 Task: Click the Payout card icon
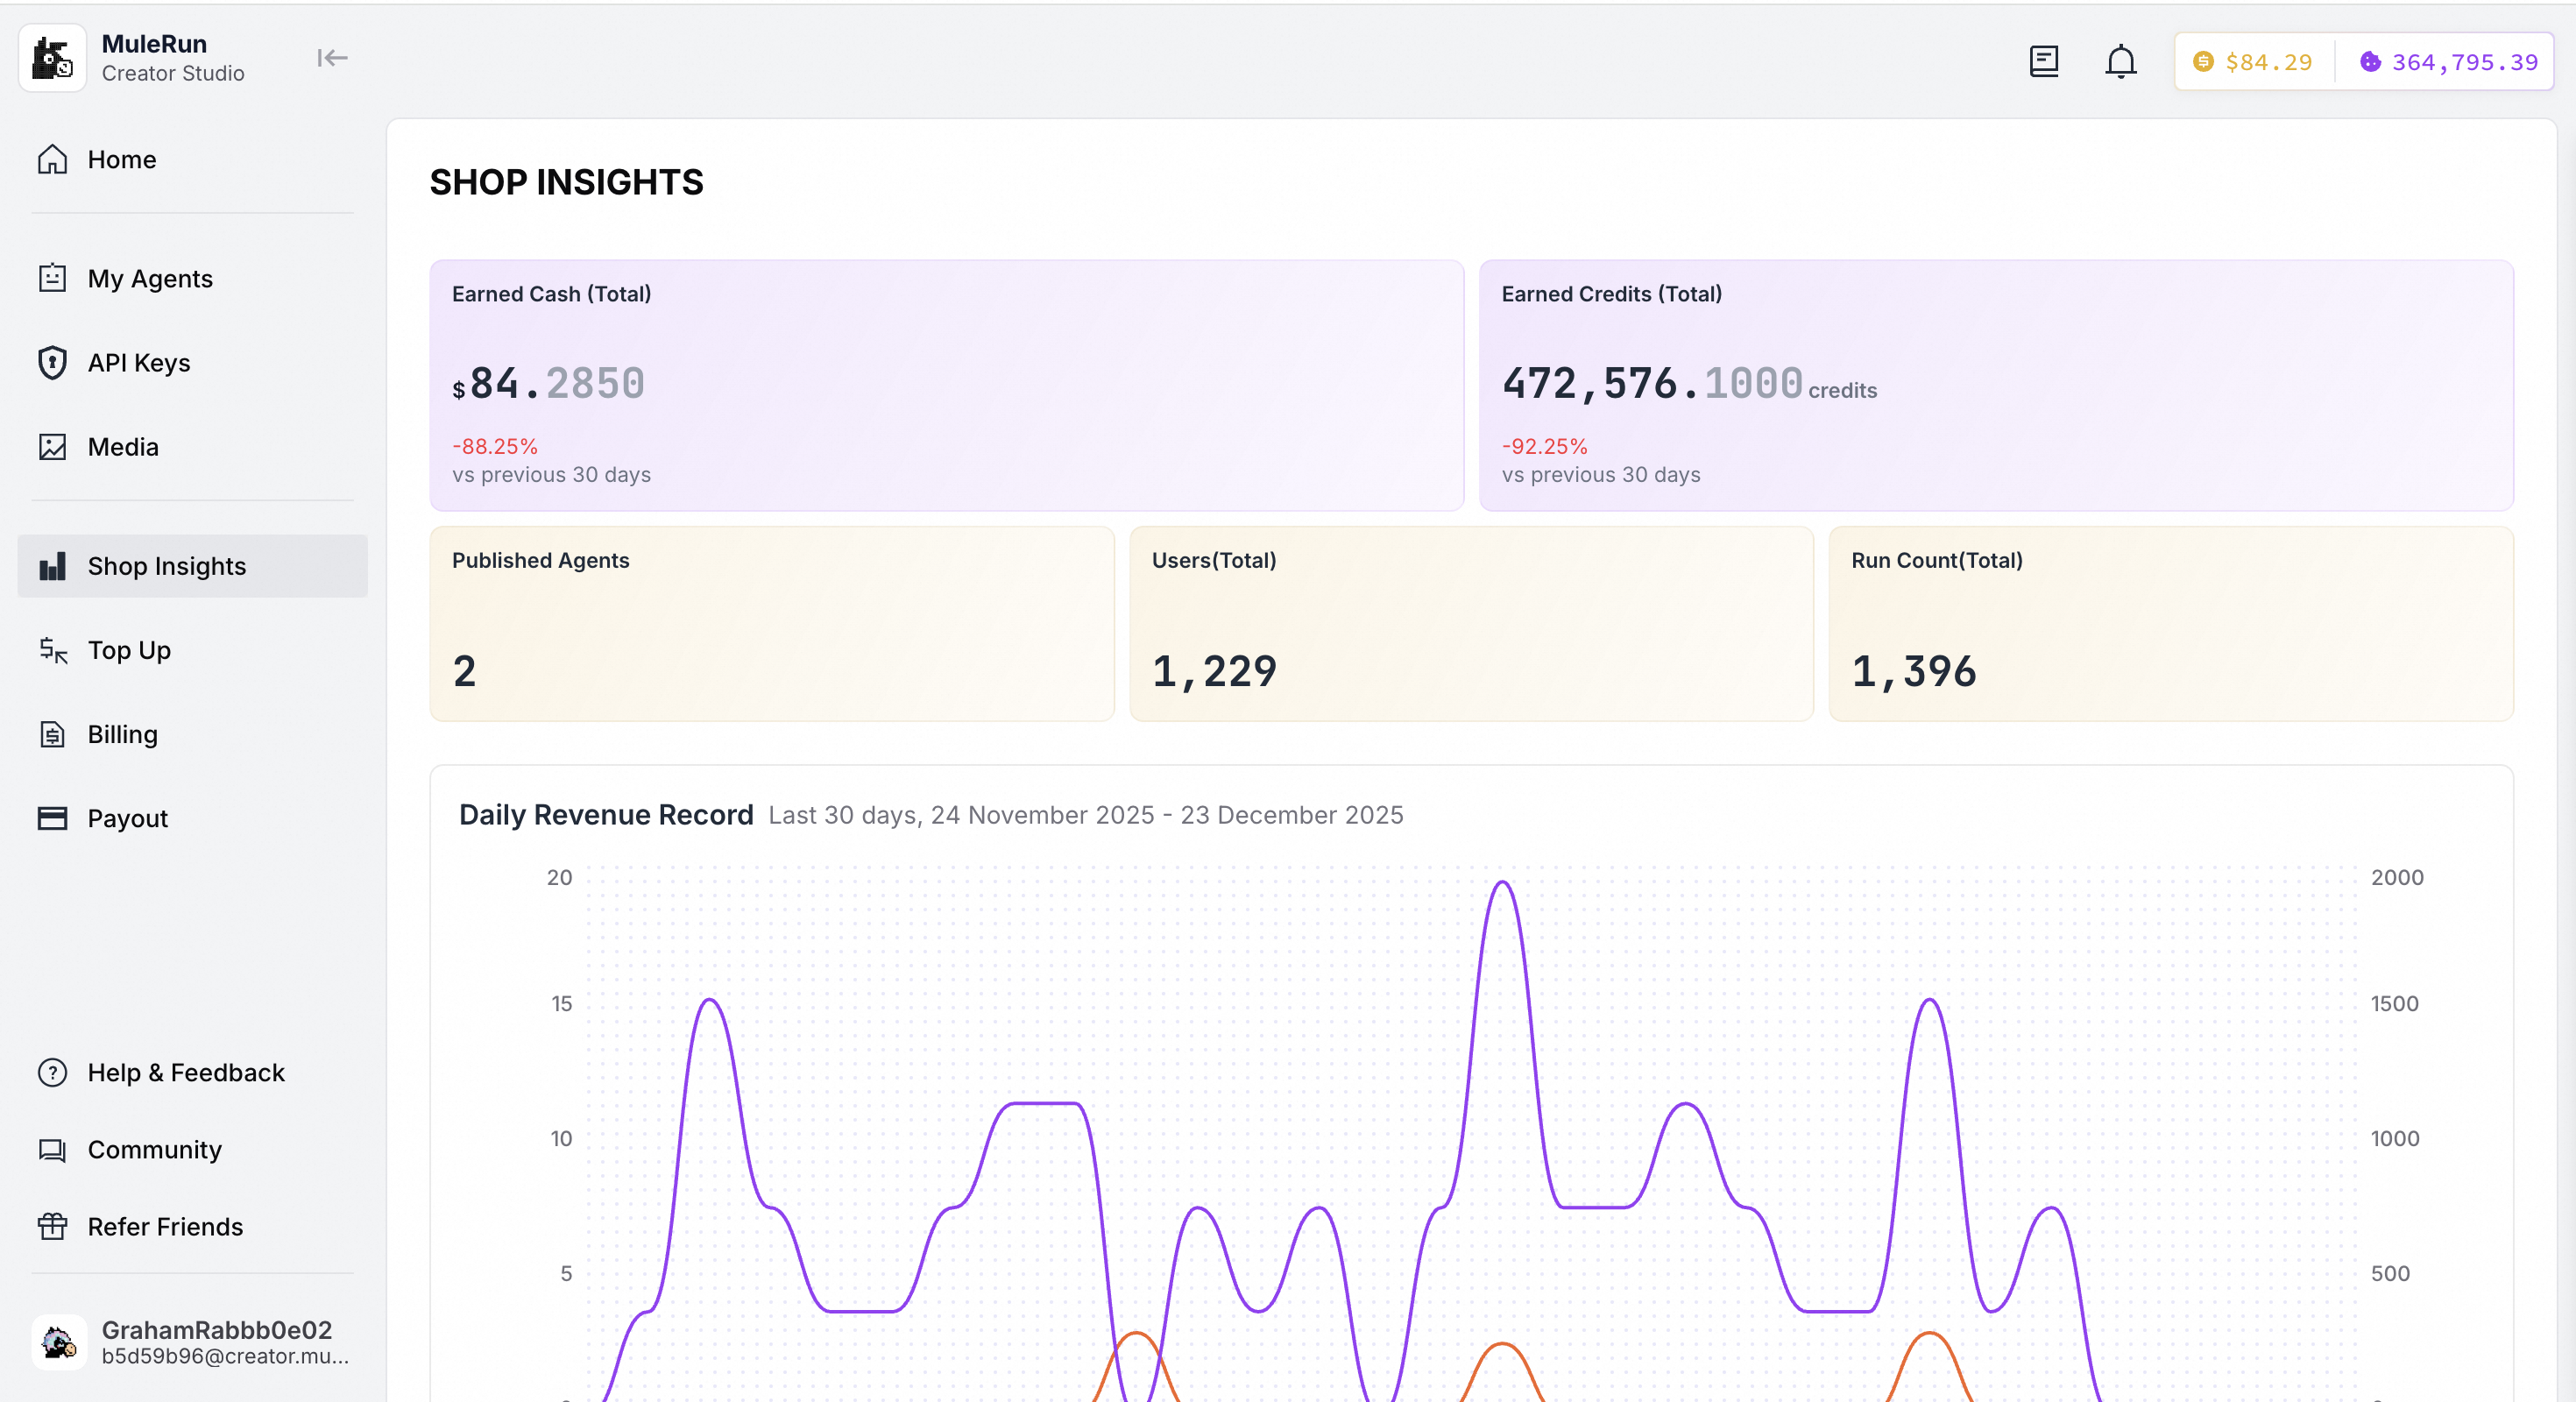(x=52, y=818)
